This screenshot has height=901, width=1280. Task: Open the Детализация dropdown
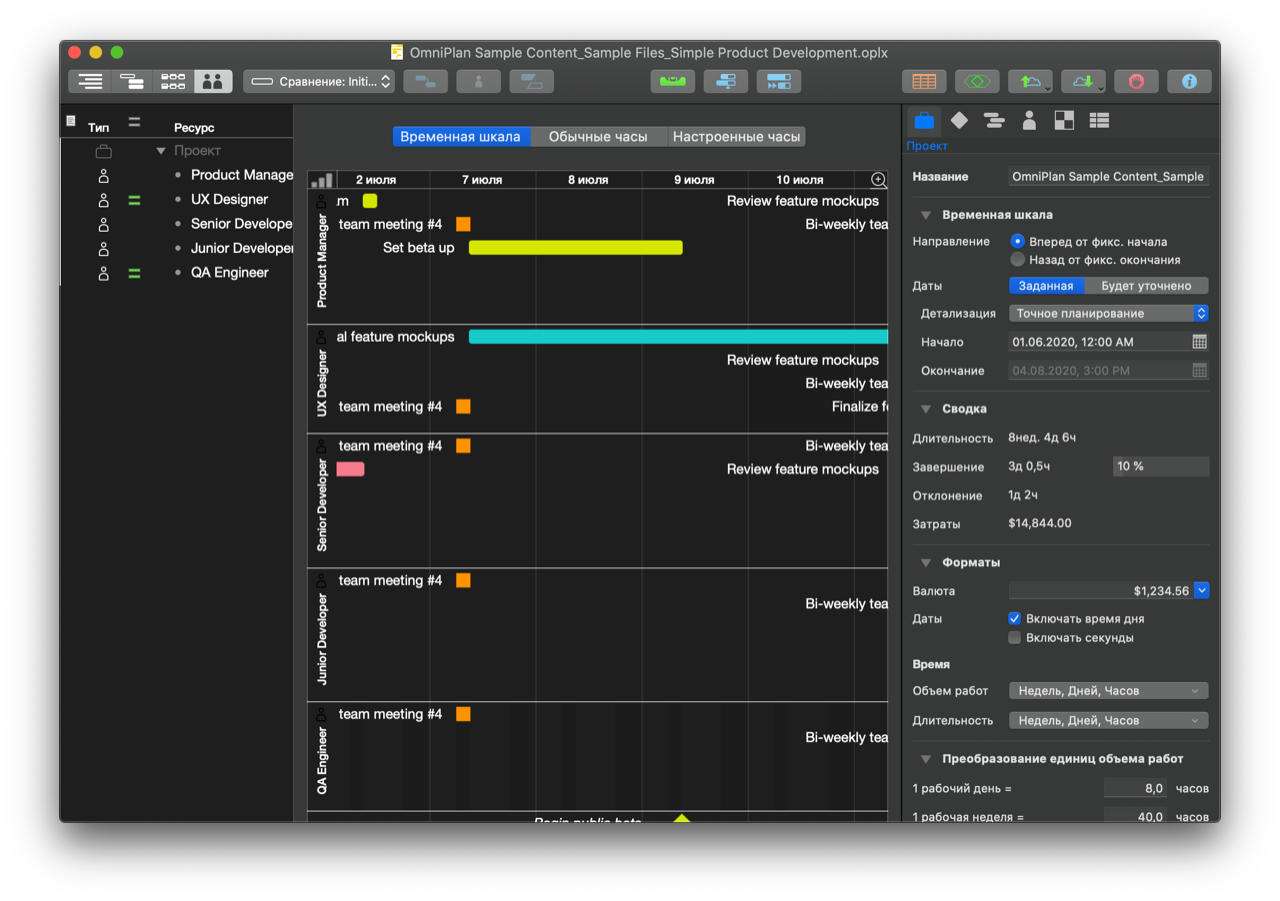coord(1108,313)
